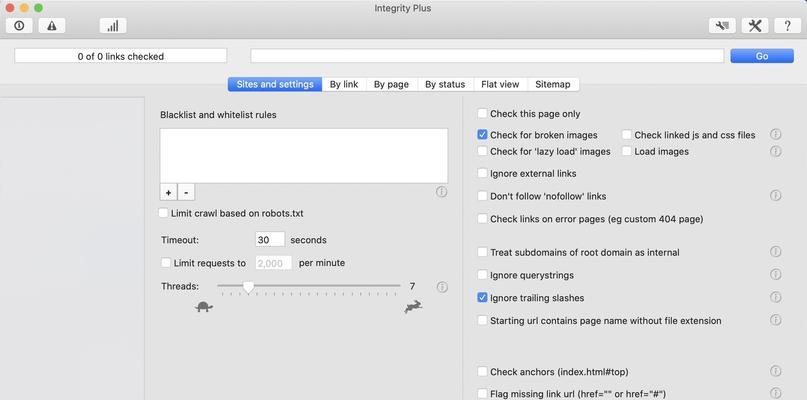
Task: Open the By status tab
Action: click(445, 84)
